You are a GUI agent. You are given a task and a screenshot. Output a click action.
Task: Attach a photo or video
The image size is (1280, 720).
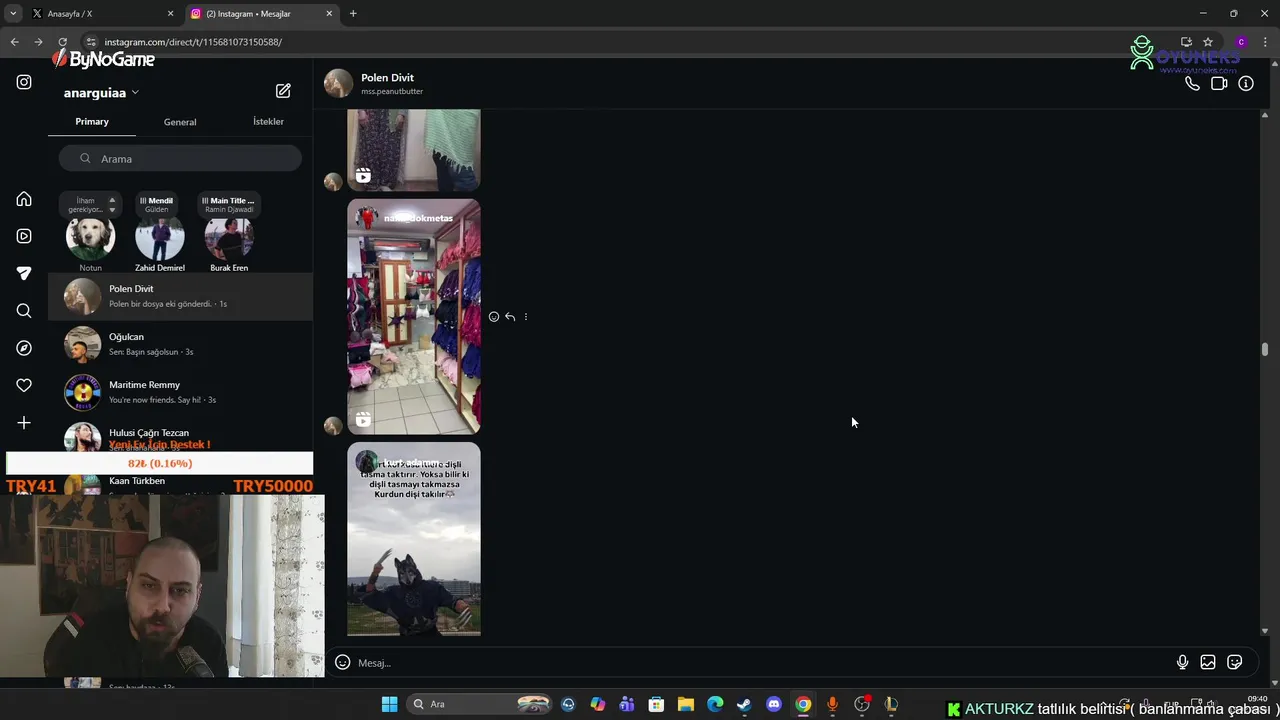(x=1208, y=662)
